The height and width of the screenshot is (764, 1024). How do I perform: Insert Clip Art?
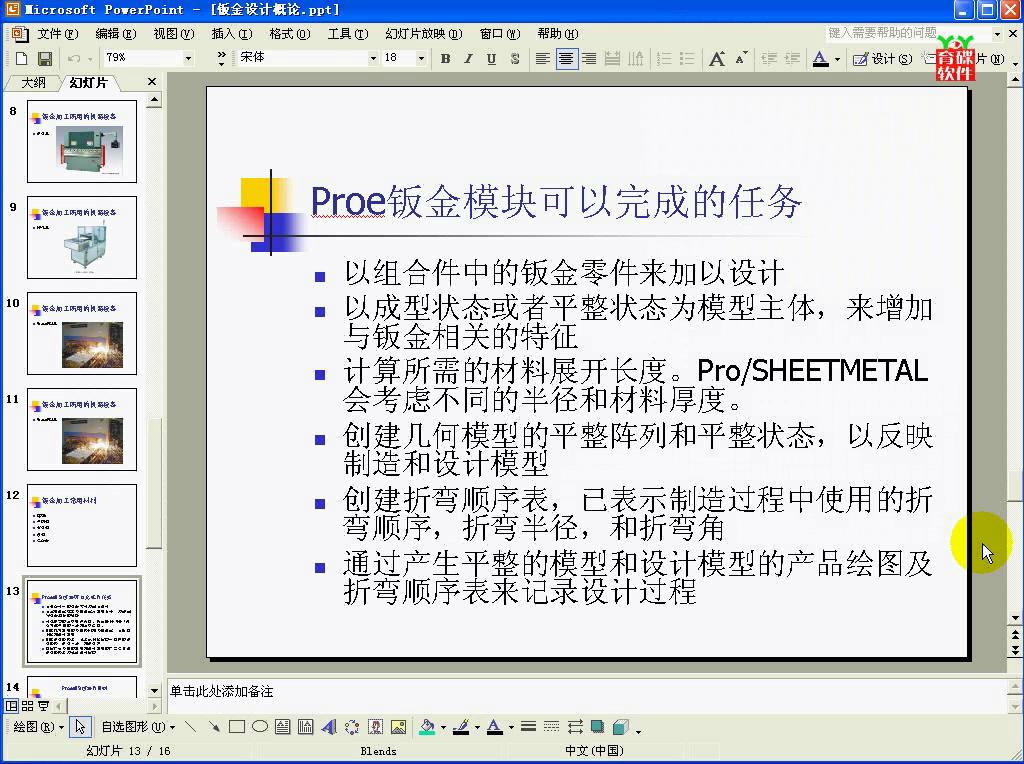tap(376, 727)
